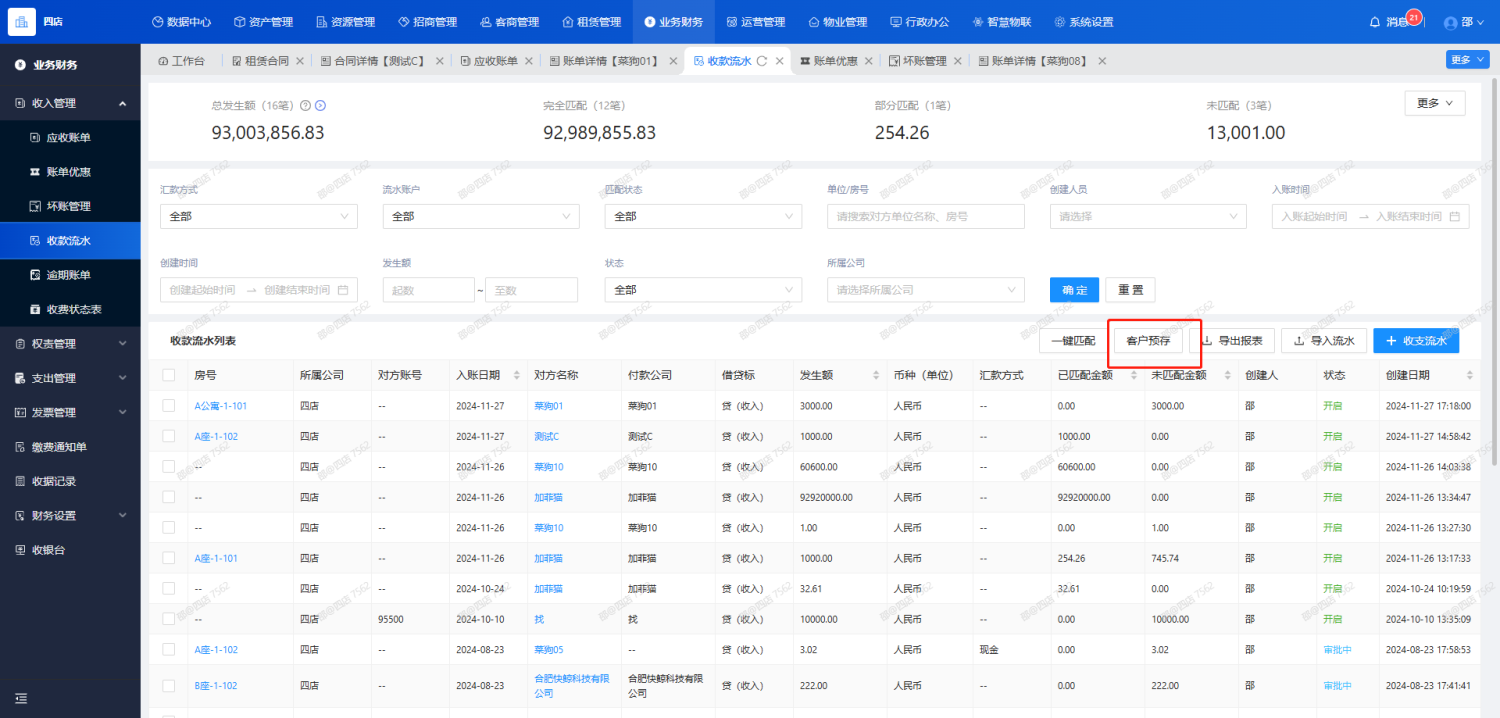Open 招商管理 in top menu
The width and height of the screenshot is (1500, 718).
(x=427, y=22)
